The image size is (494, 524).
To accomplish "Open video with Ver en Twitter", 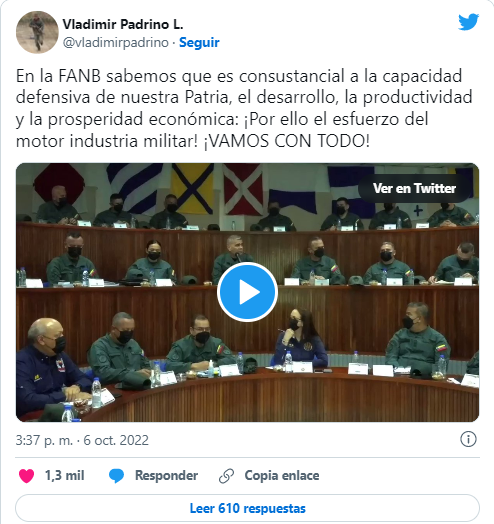I will (414, 188).
